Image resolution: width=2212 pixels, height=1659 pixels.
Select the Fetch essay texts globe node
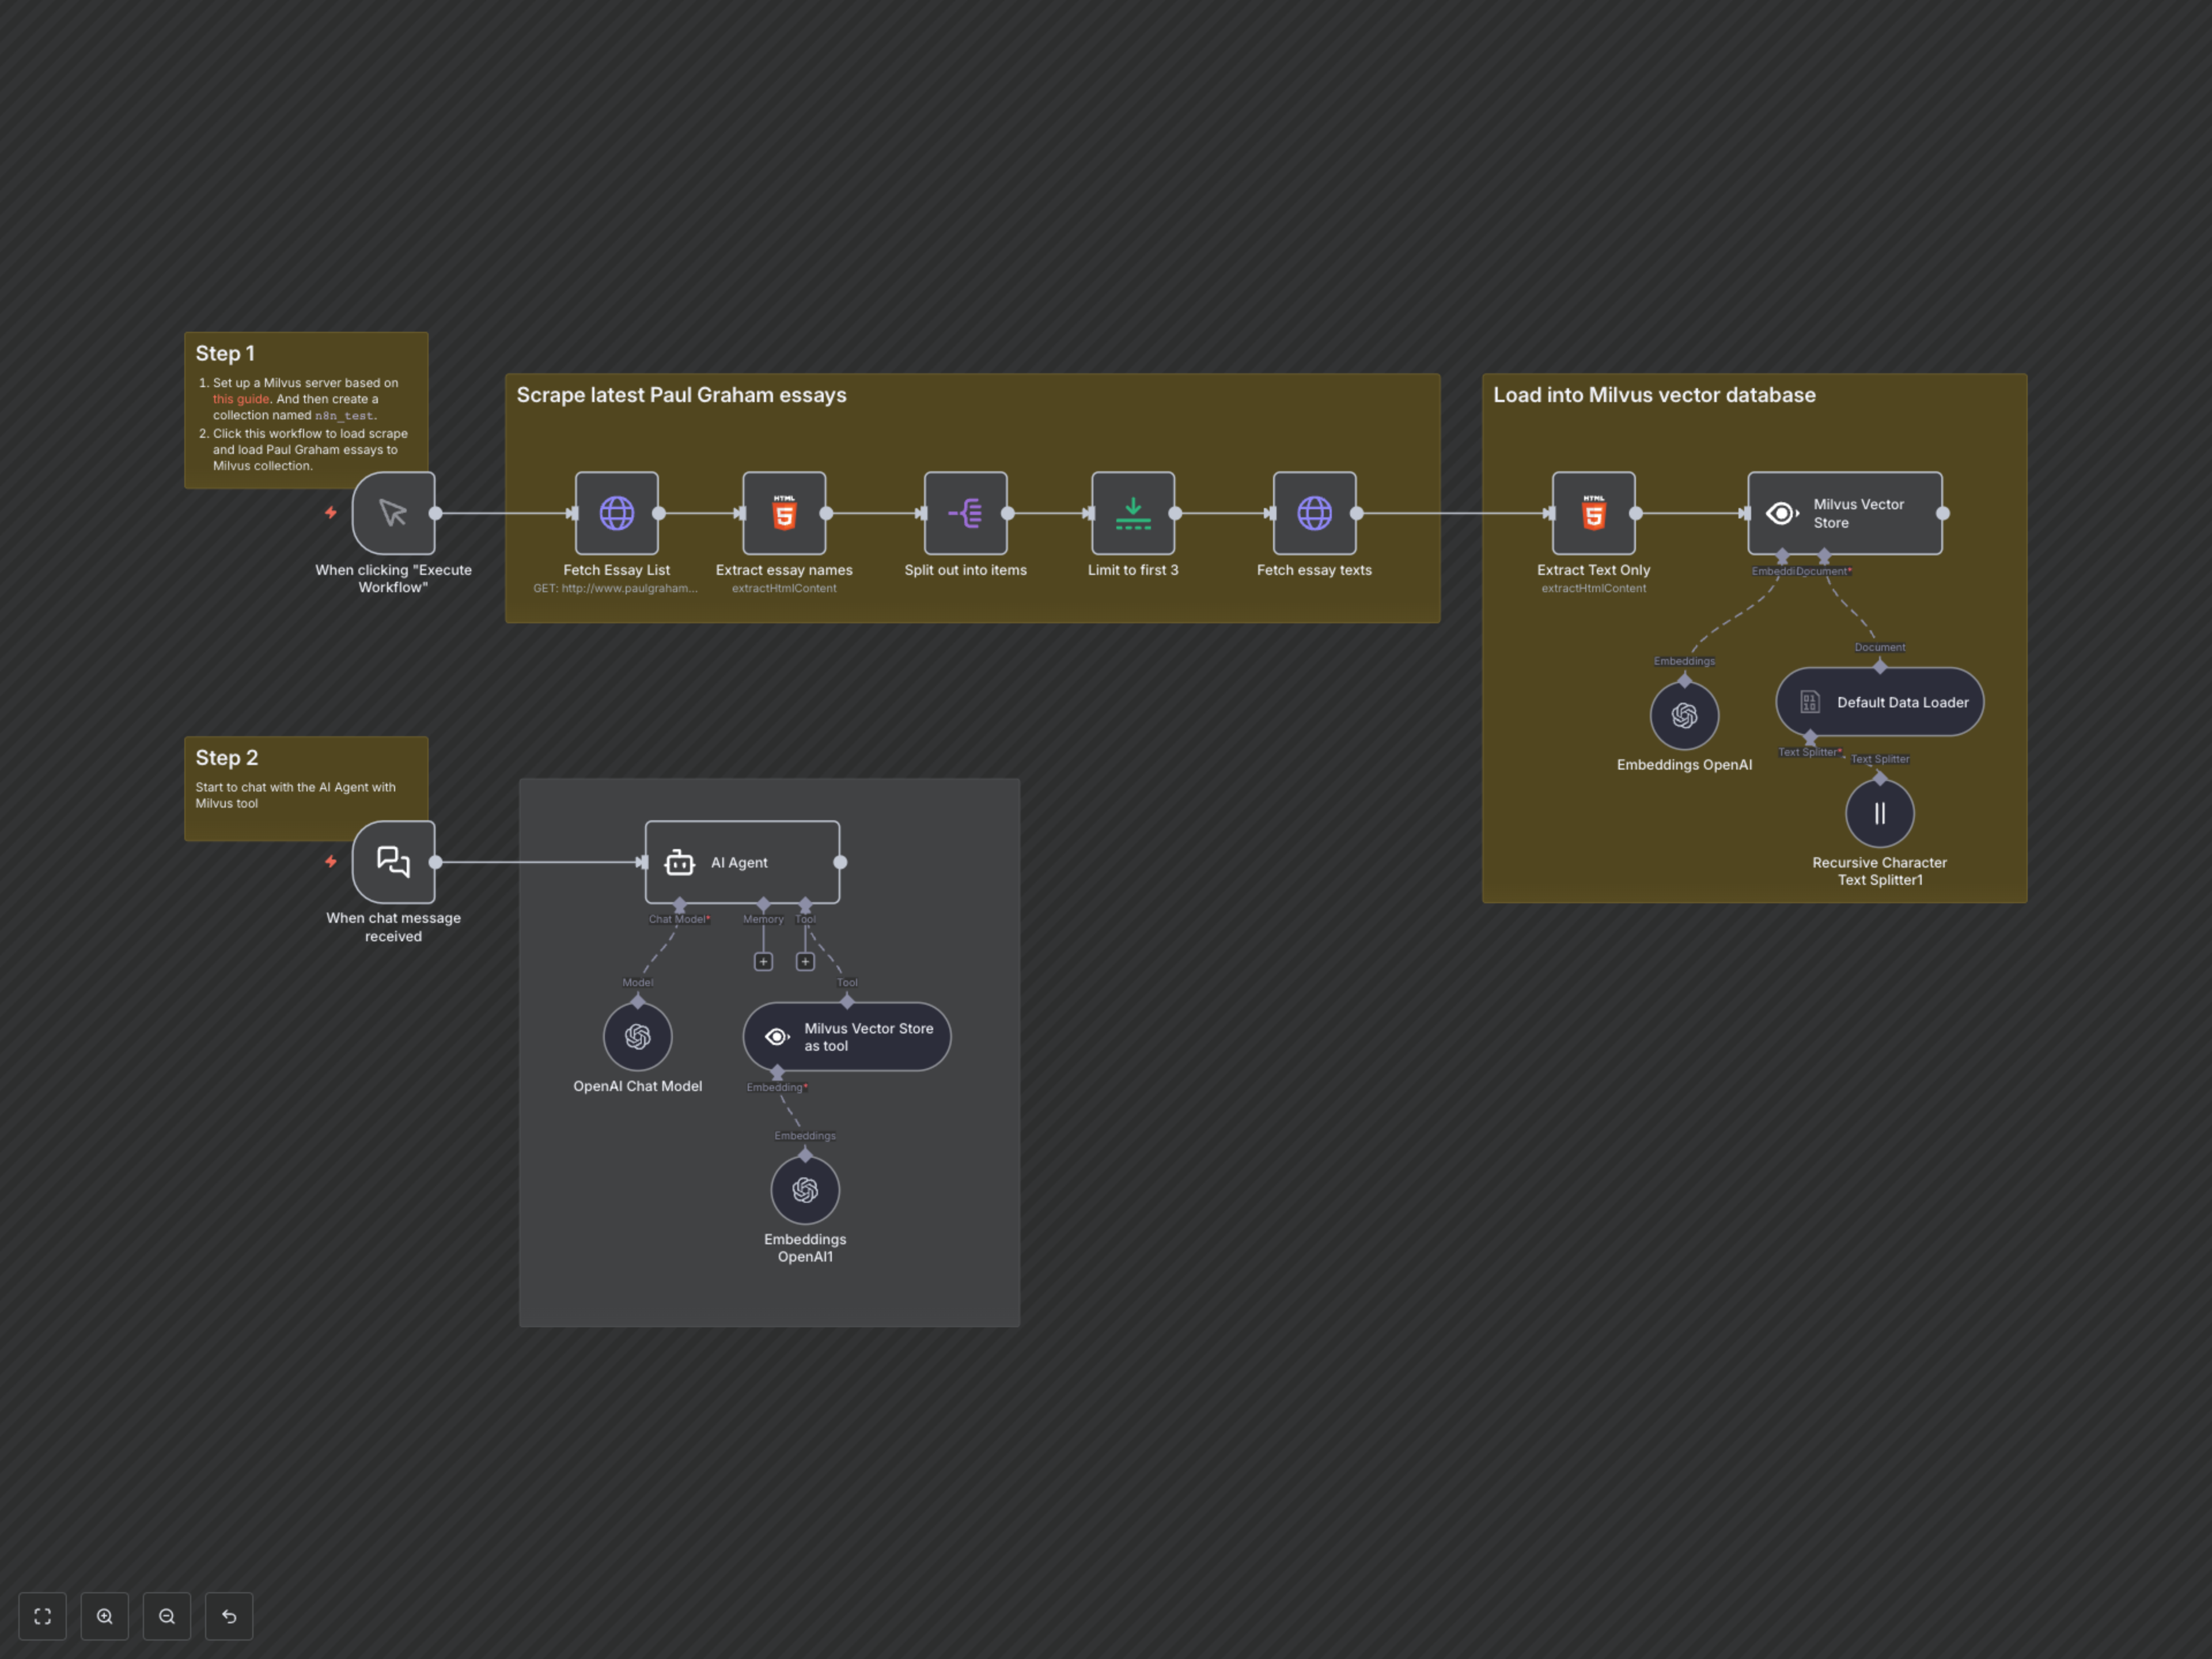[1314, 513]
